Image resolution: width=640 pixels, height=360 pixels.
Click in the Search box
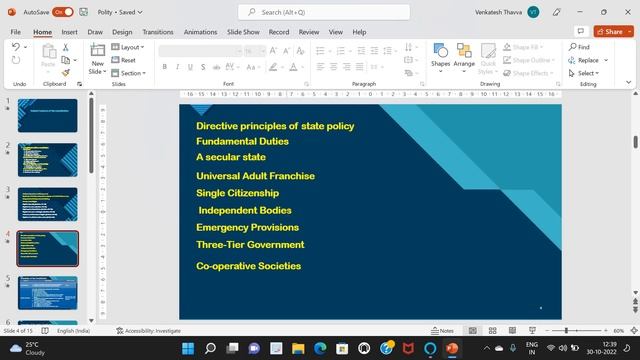point(324,12)
